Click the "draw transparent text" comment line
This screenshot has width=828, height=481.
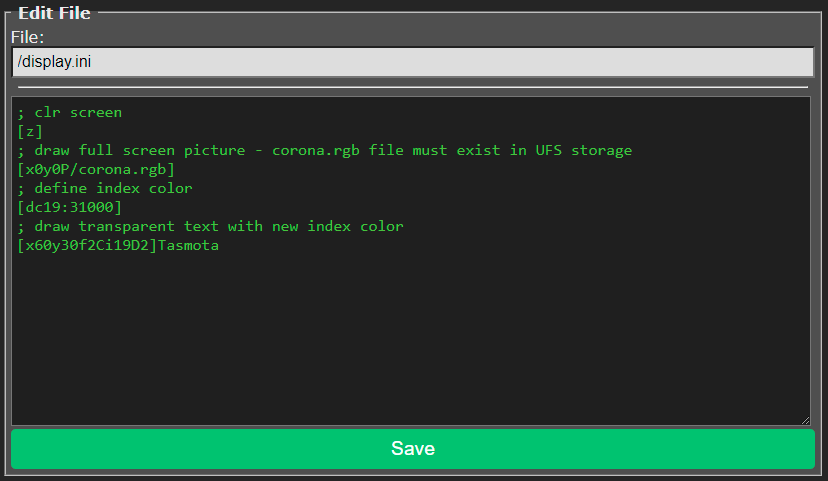pyautogui.click(x=210, y=226)
